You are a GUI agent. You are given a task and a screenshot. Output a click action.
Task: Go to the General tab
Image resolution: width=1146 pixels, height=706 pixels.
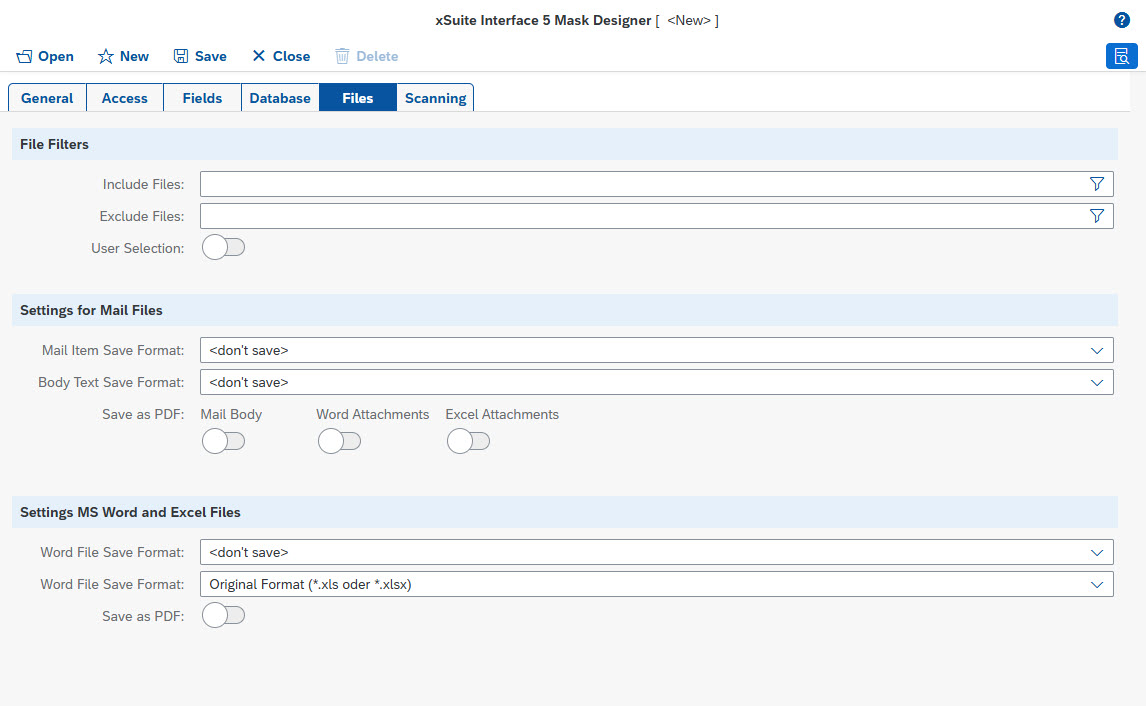coord(47,98)
